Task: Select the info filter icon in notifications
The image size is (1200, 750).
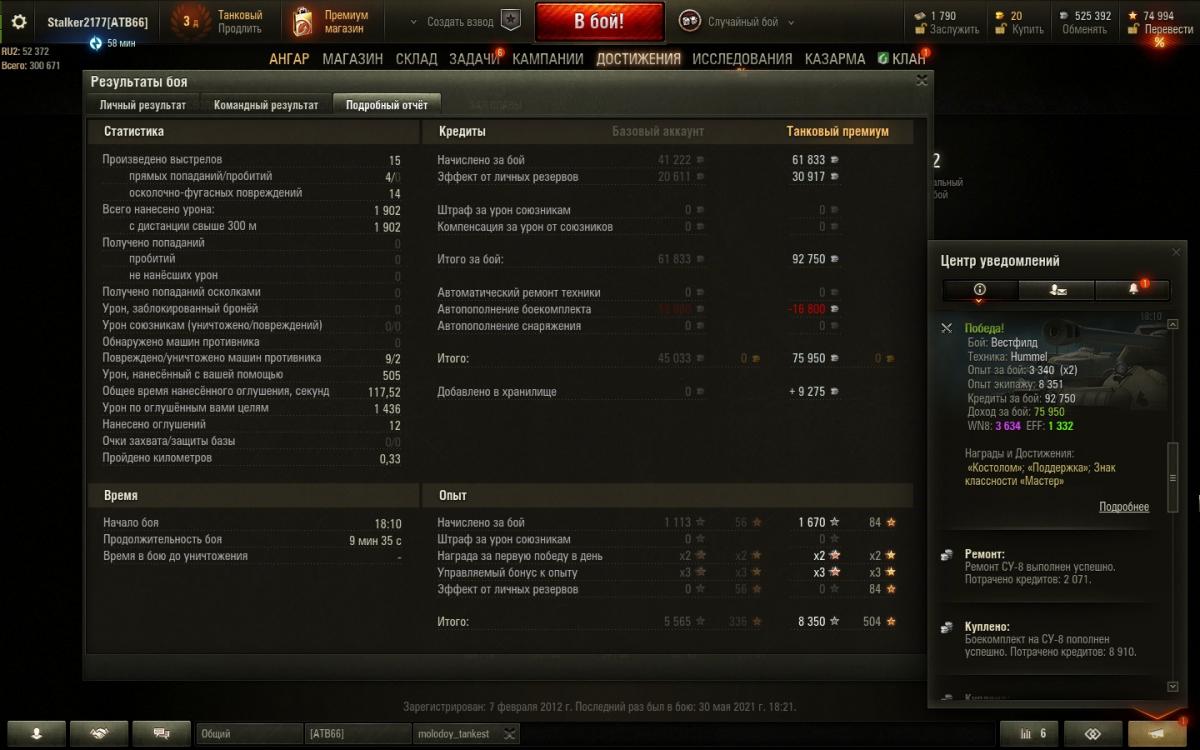Action: 980,289
